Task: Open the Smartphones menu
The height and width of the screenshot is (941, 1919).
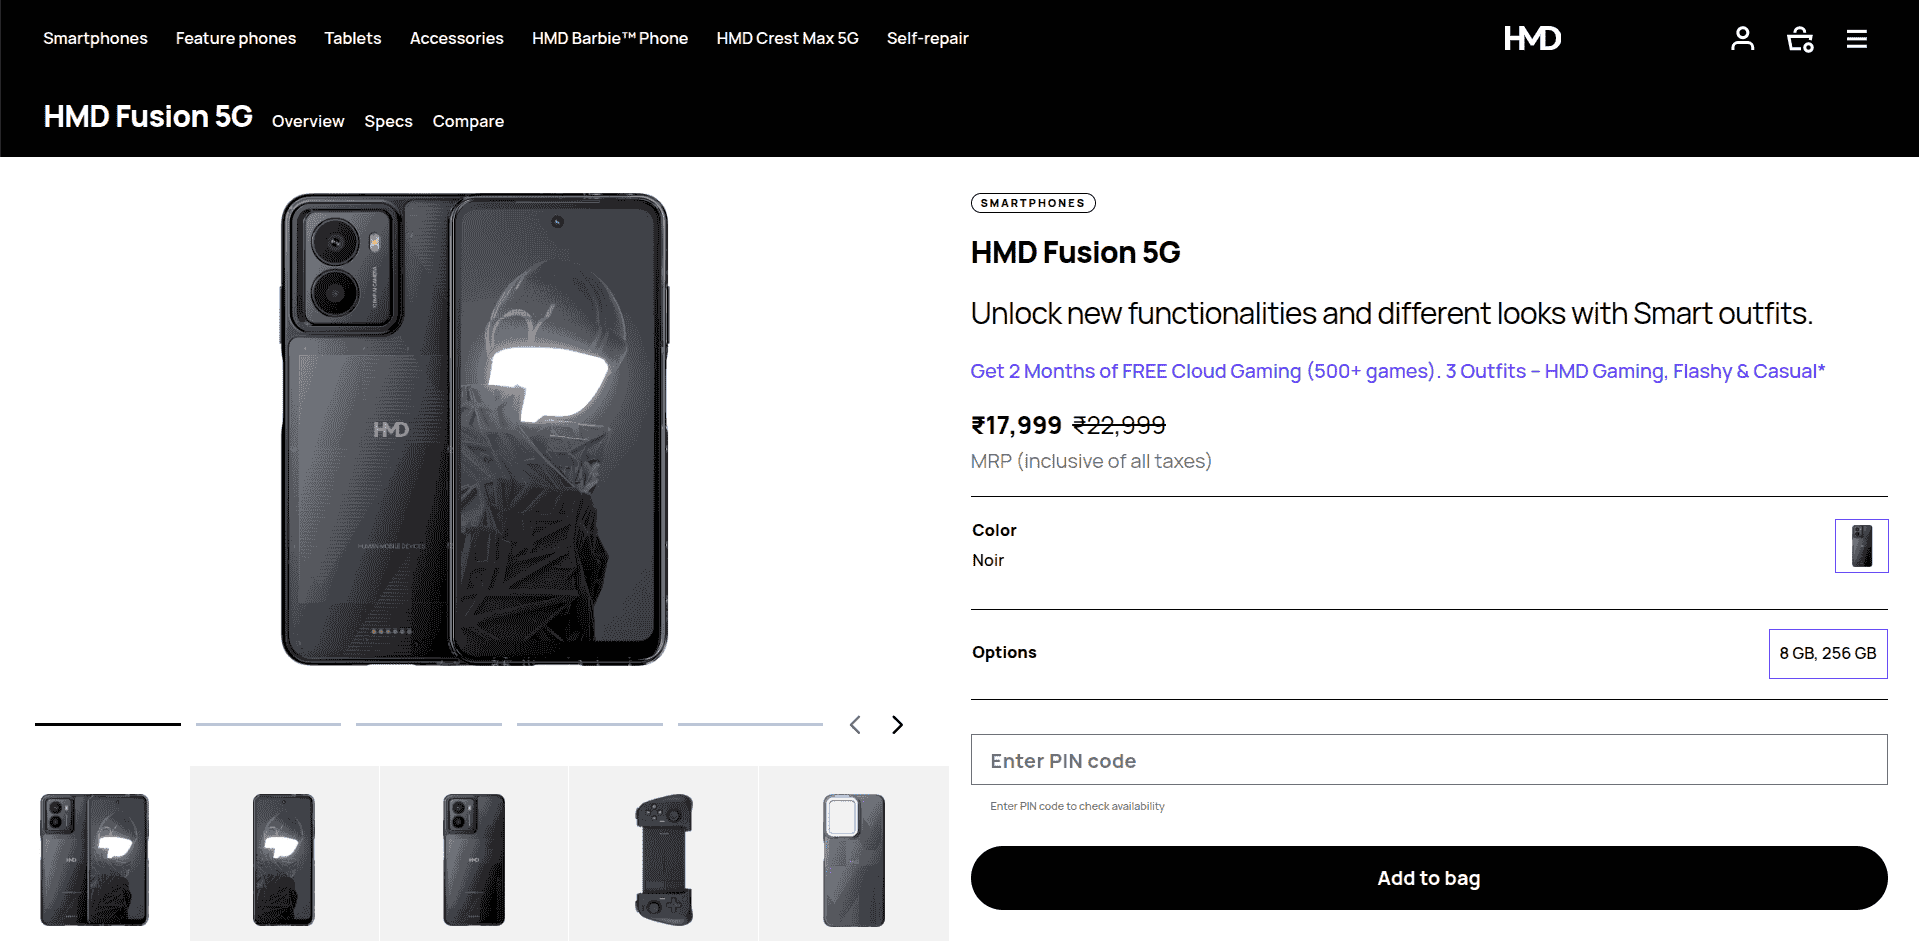Action: [95, 39]
